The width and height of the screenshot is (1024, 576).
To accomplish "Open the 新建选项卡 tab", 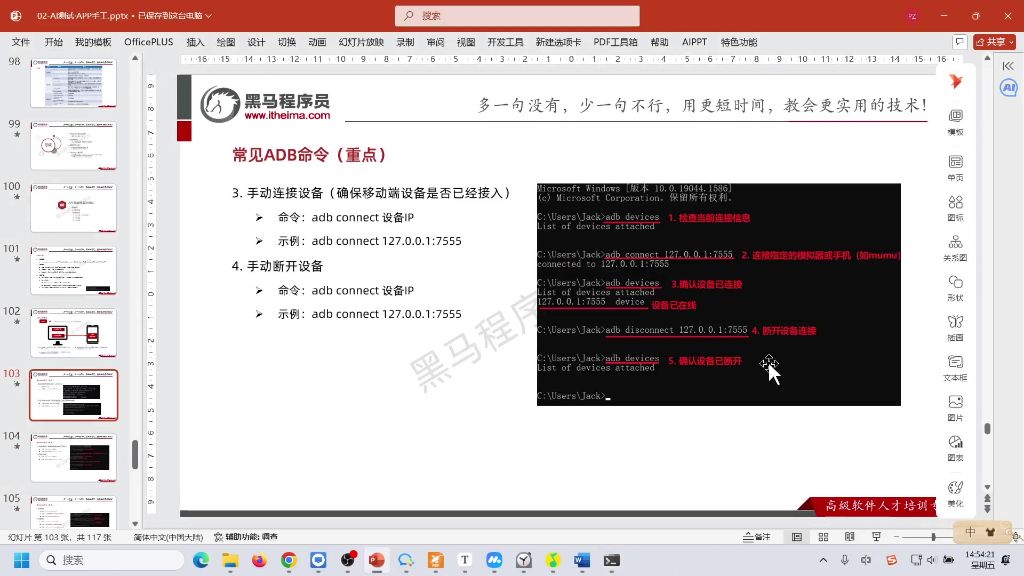I will (558, 42).
